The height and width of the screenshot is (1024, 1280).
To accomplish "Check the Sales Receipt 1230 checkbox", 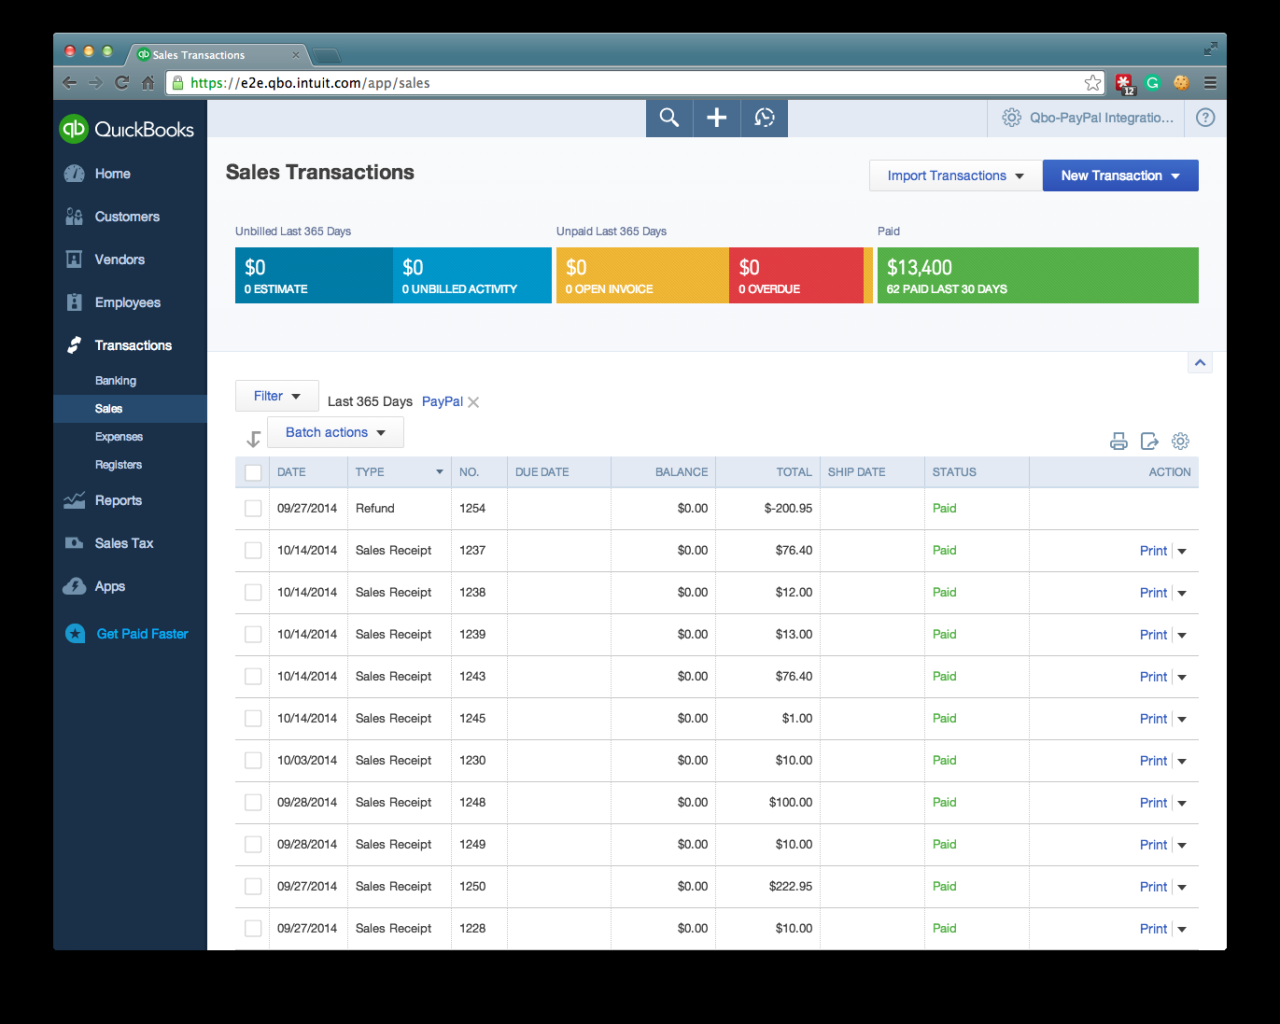I will tap(253, 761).
